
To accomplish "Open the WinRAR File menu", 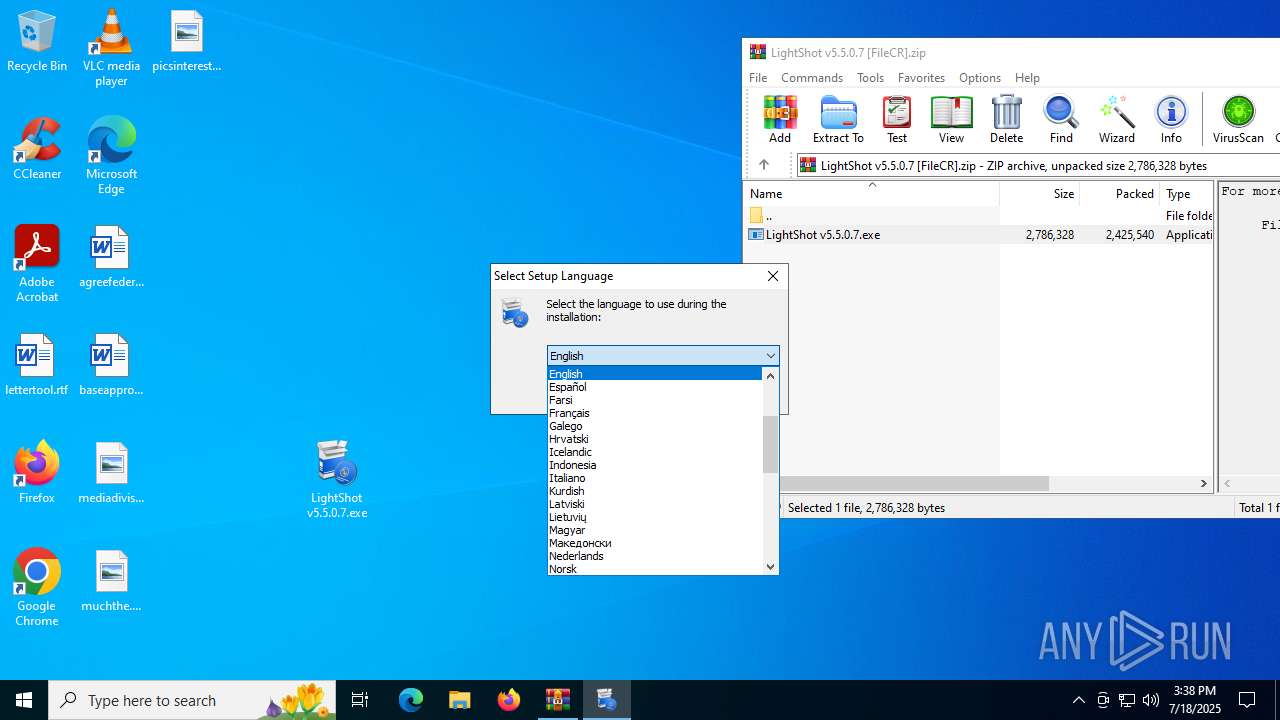I will (758, 77).
